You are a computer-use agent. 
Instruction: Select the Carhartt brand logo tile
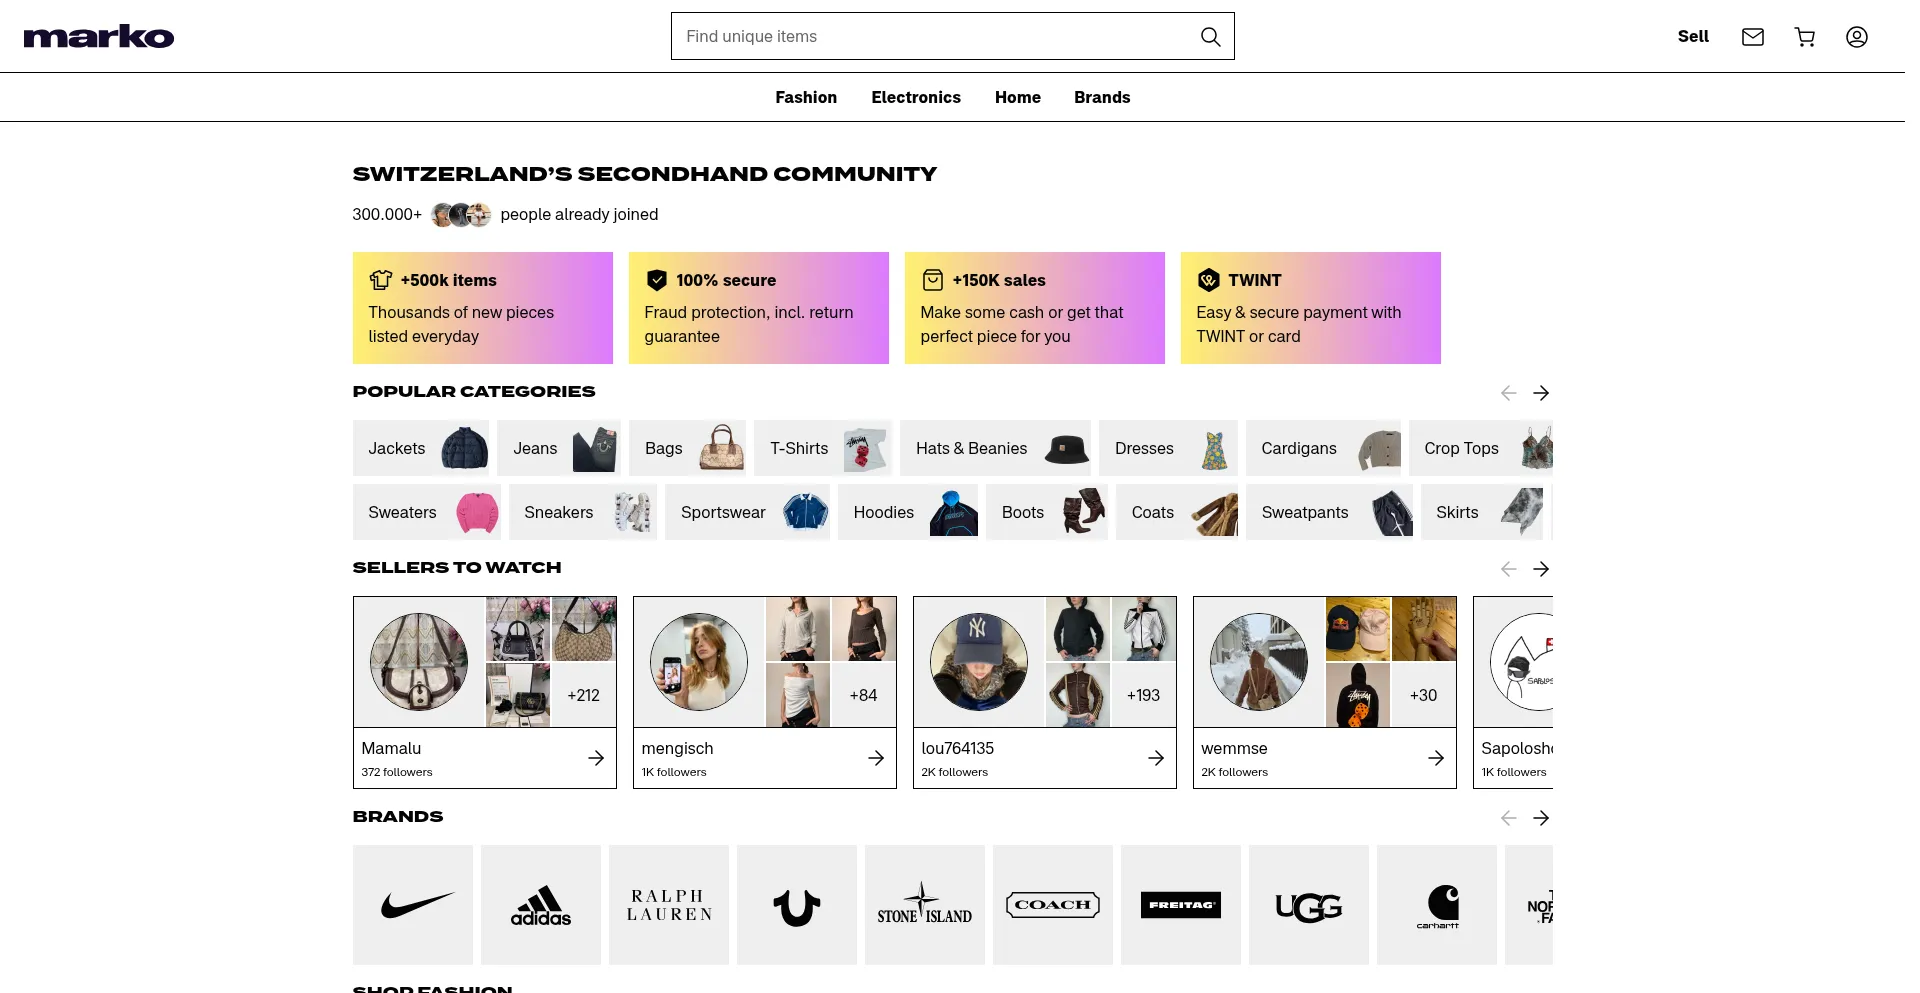tap(1437, 905)
